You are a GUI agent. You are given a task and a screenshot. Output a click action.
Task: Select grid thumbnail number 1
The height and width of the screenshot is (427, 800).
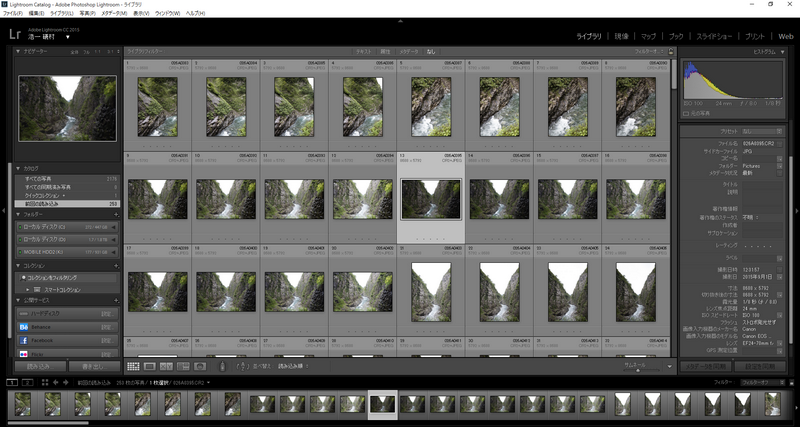(158, 107)
